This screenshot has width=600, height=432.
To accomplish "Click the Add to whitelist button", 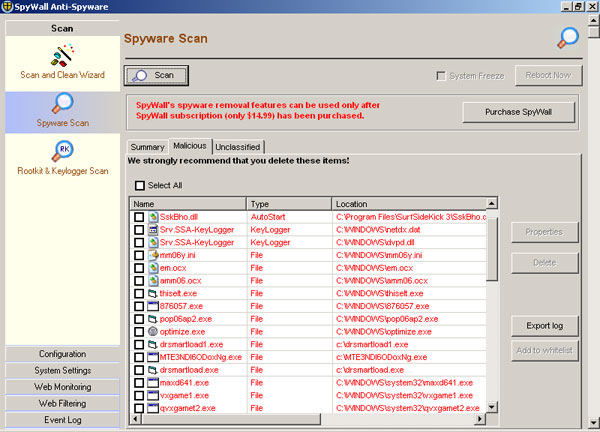I will click(x=545, y=350).
